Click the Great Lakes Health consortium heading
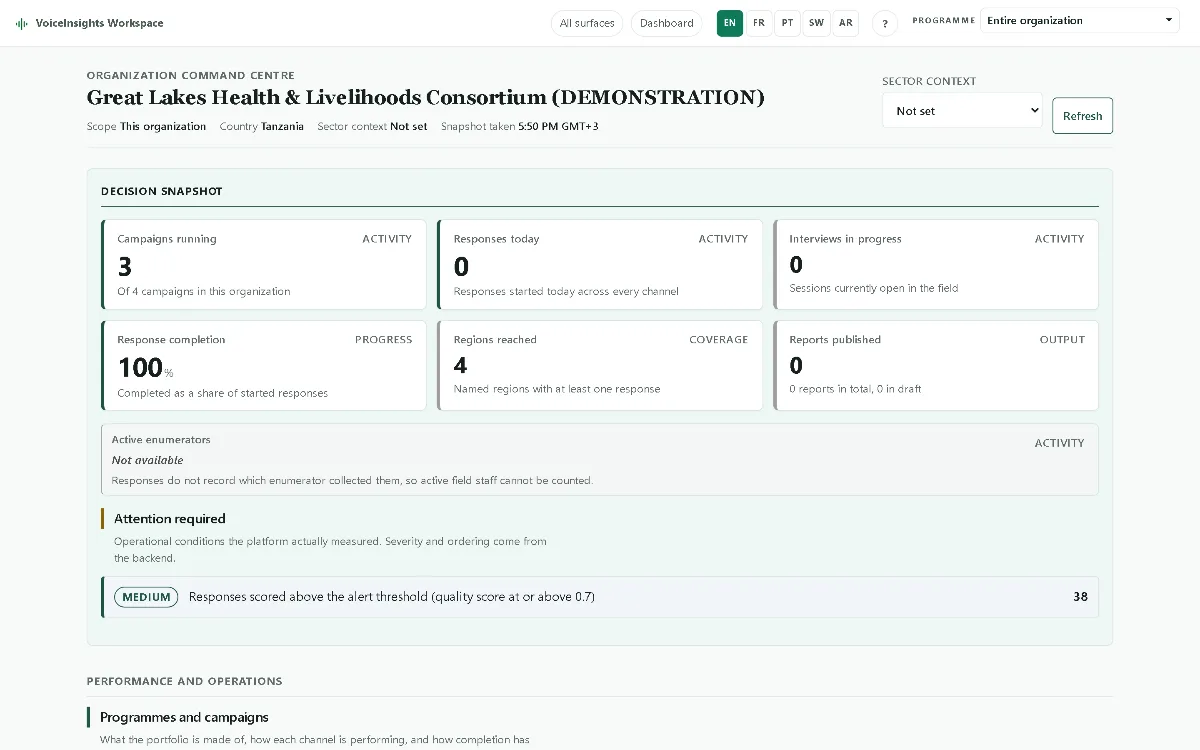This screenshot has height=750, width=1200. point(425,97)
